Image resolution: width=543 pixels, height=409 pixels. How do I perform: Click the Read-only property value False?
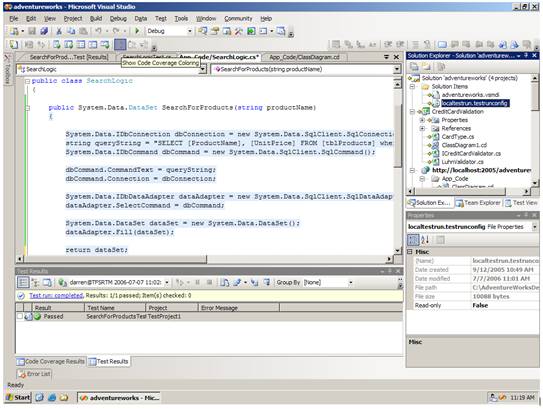[480, 305]
